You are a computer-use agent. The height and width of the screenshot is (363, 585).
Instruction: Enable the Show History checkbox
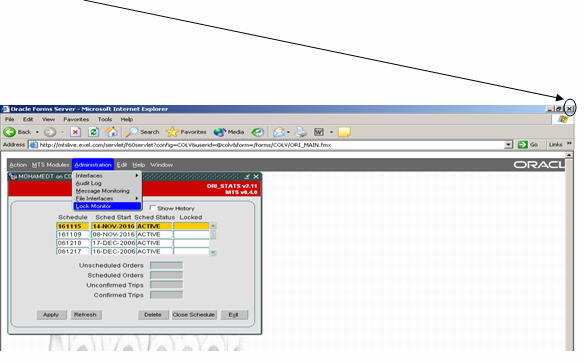click(x=153, y=208)
